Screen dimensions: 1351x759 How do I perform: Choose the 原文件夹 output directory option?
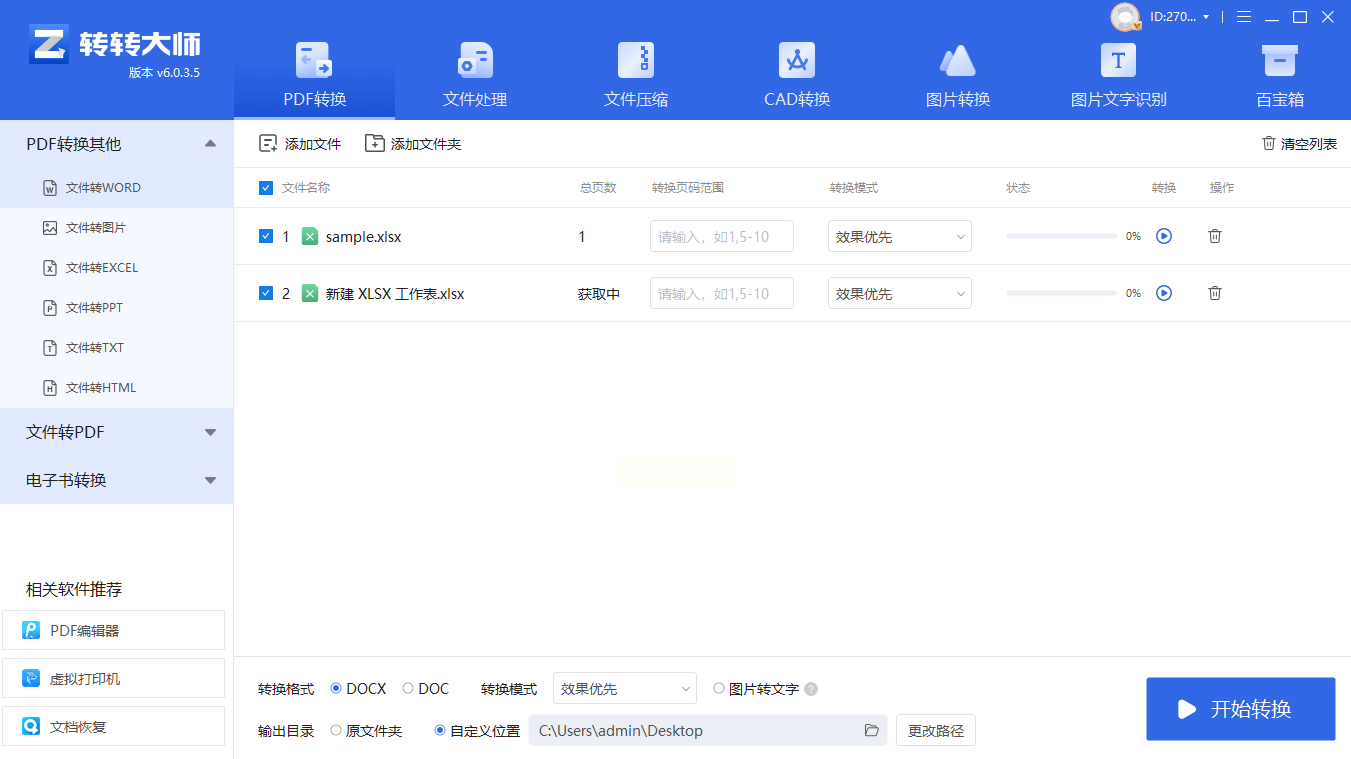pyautogui.click(x=336, y=731)
